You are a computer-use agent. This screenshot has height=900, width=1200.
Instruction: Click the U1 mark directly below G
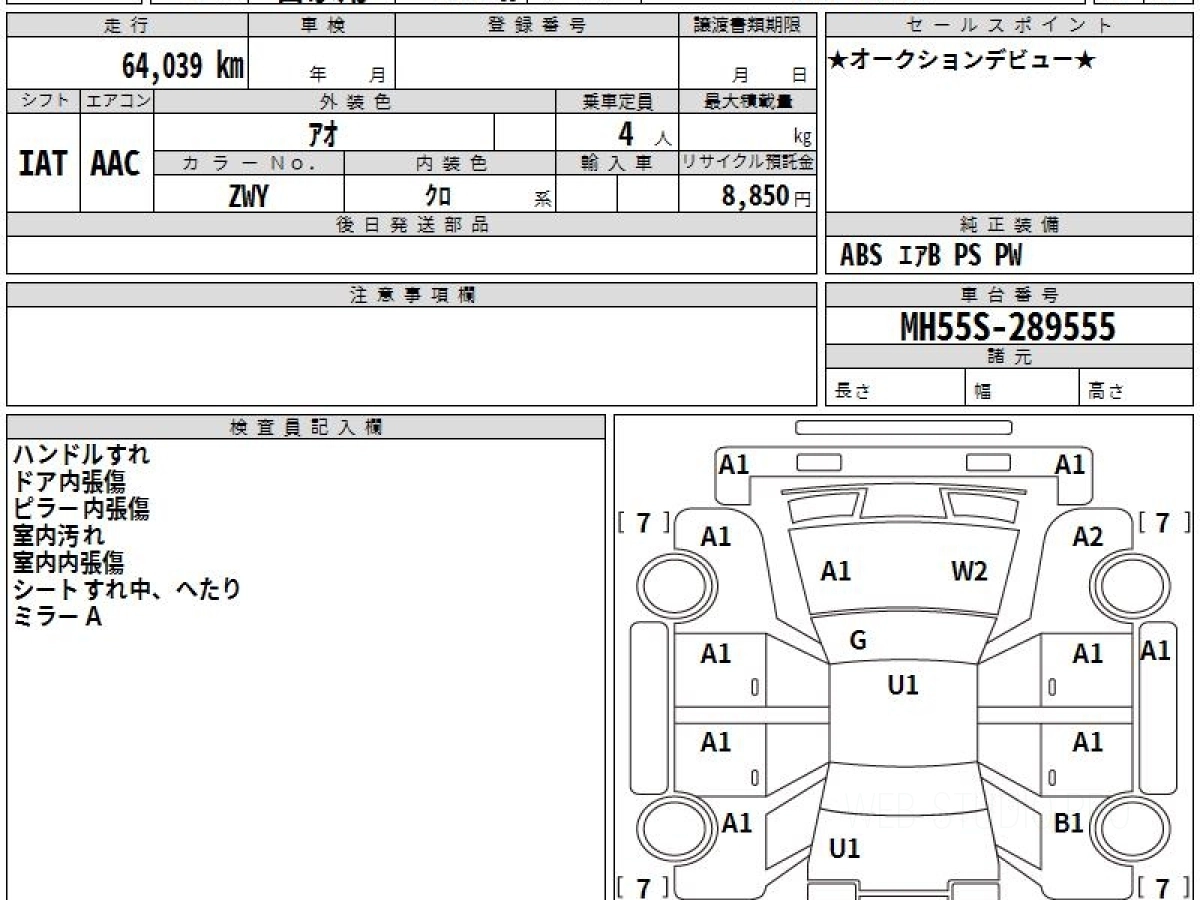903,685
